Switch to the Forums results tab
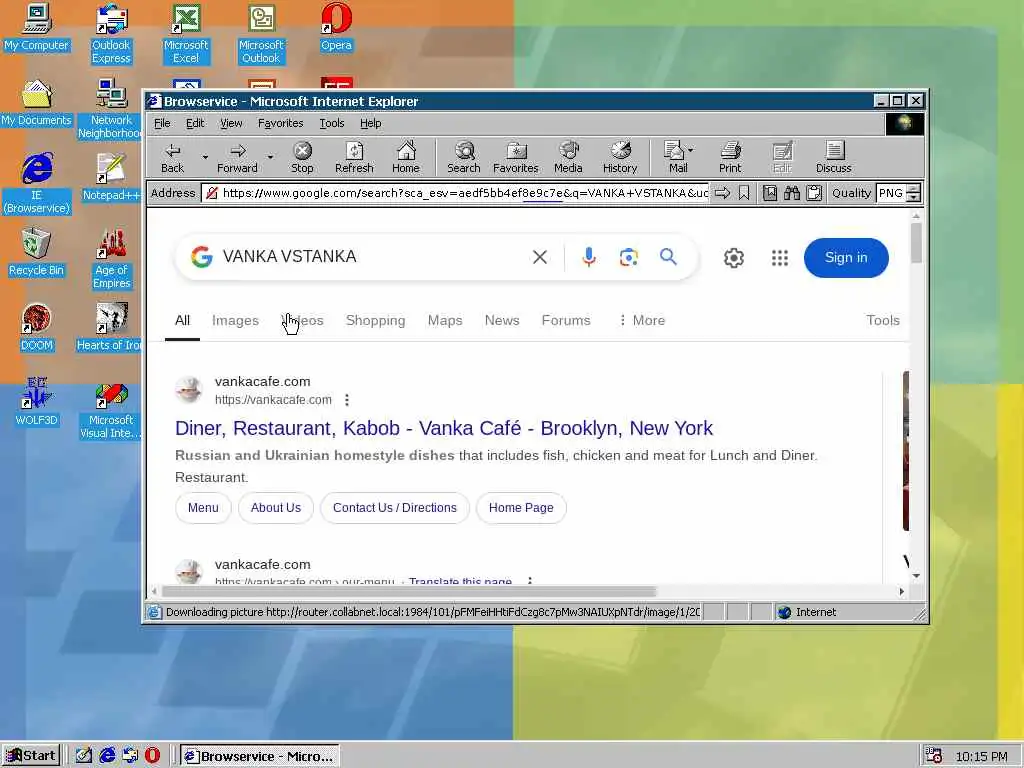The image size is (1024, 768). point(566,321)
